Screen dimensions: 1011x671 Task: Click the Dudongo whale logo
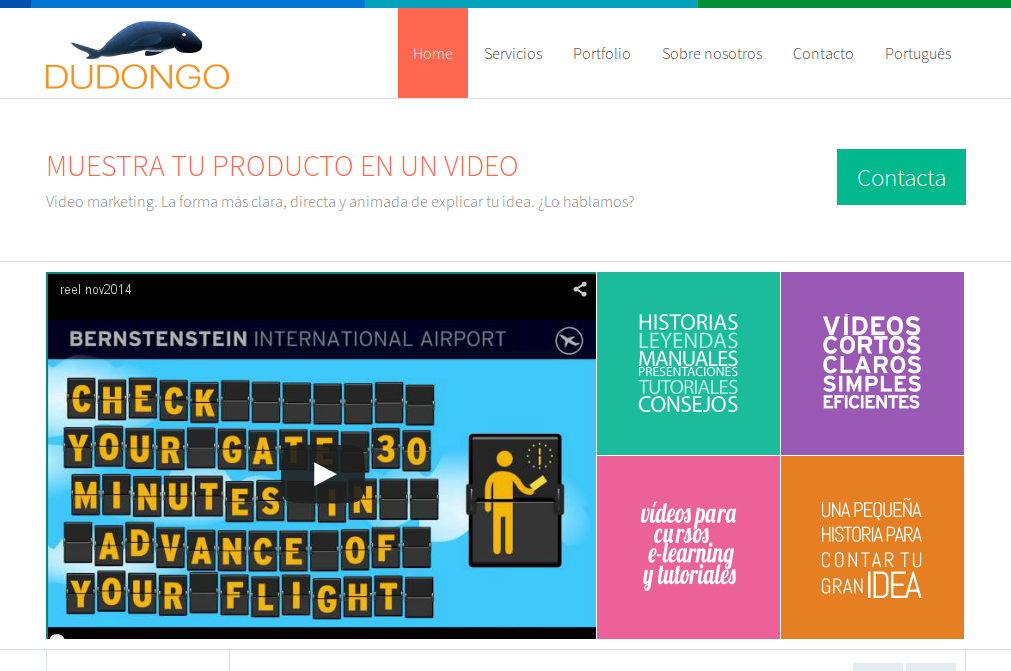click(x=137, y=55)
